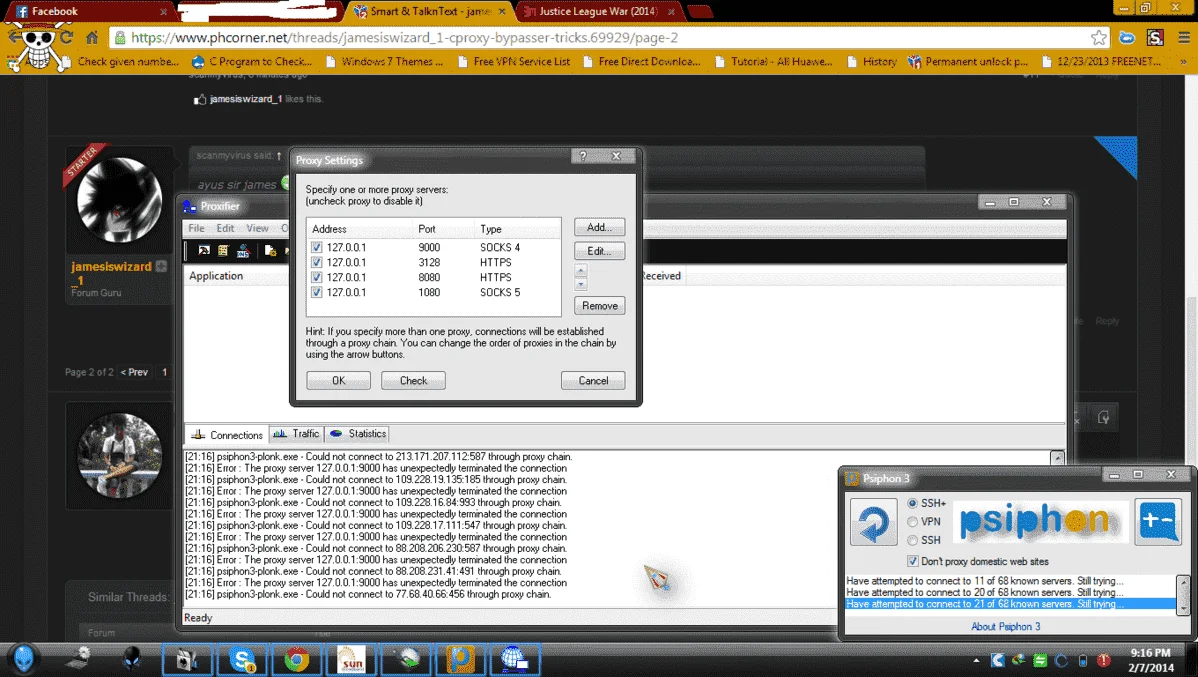
Task: Click the help question mark in Proxy Settings
Action: [583, 156]
